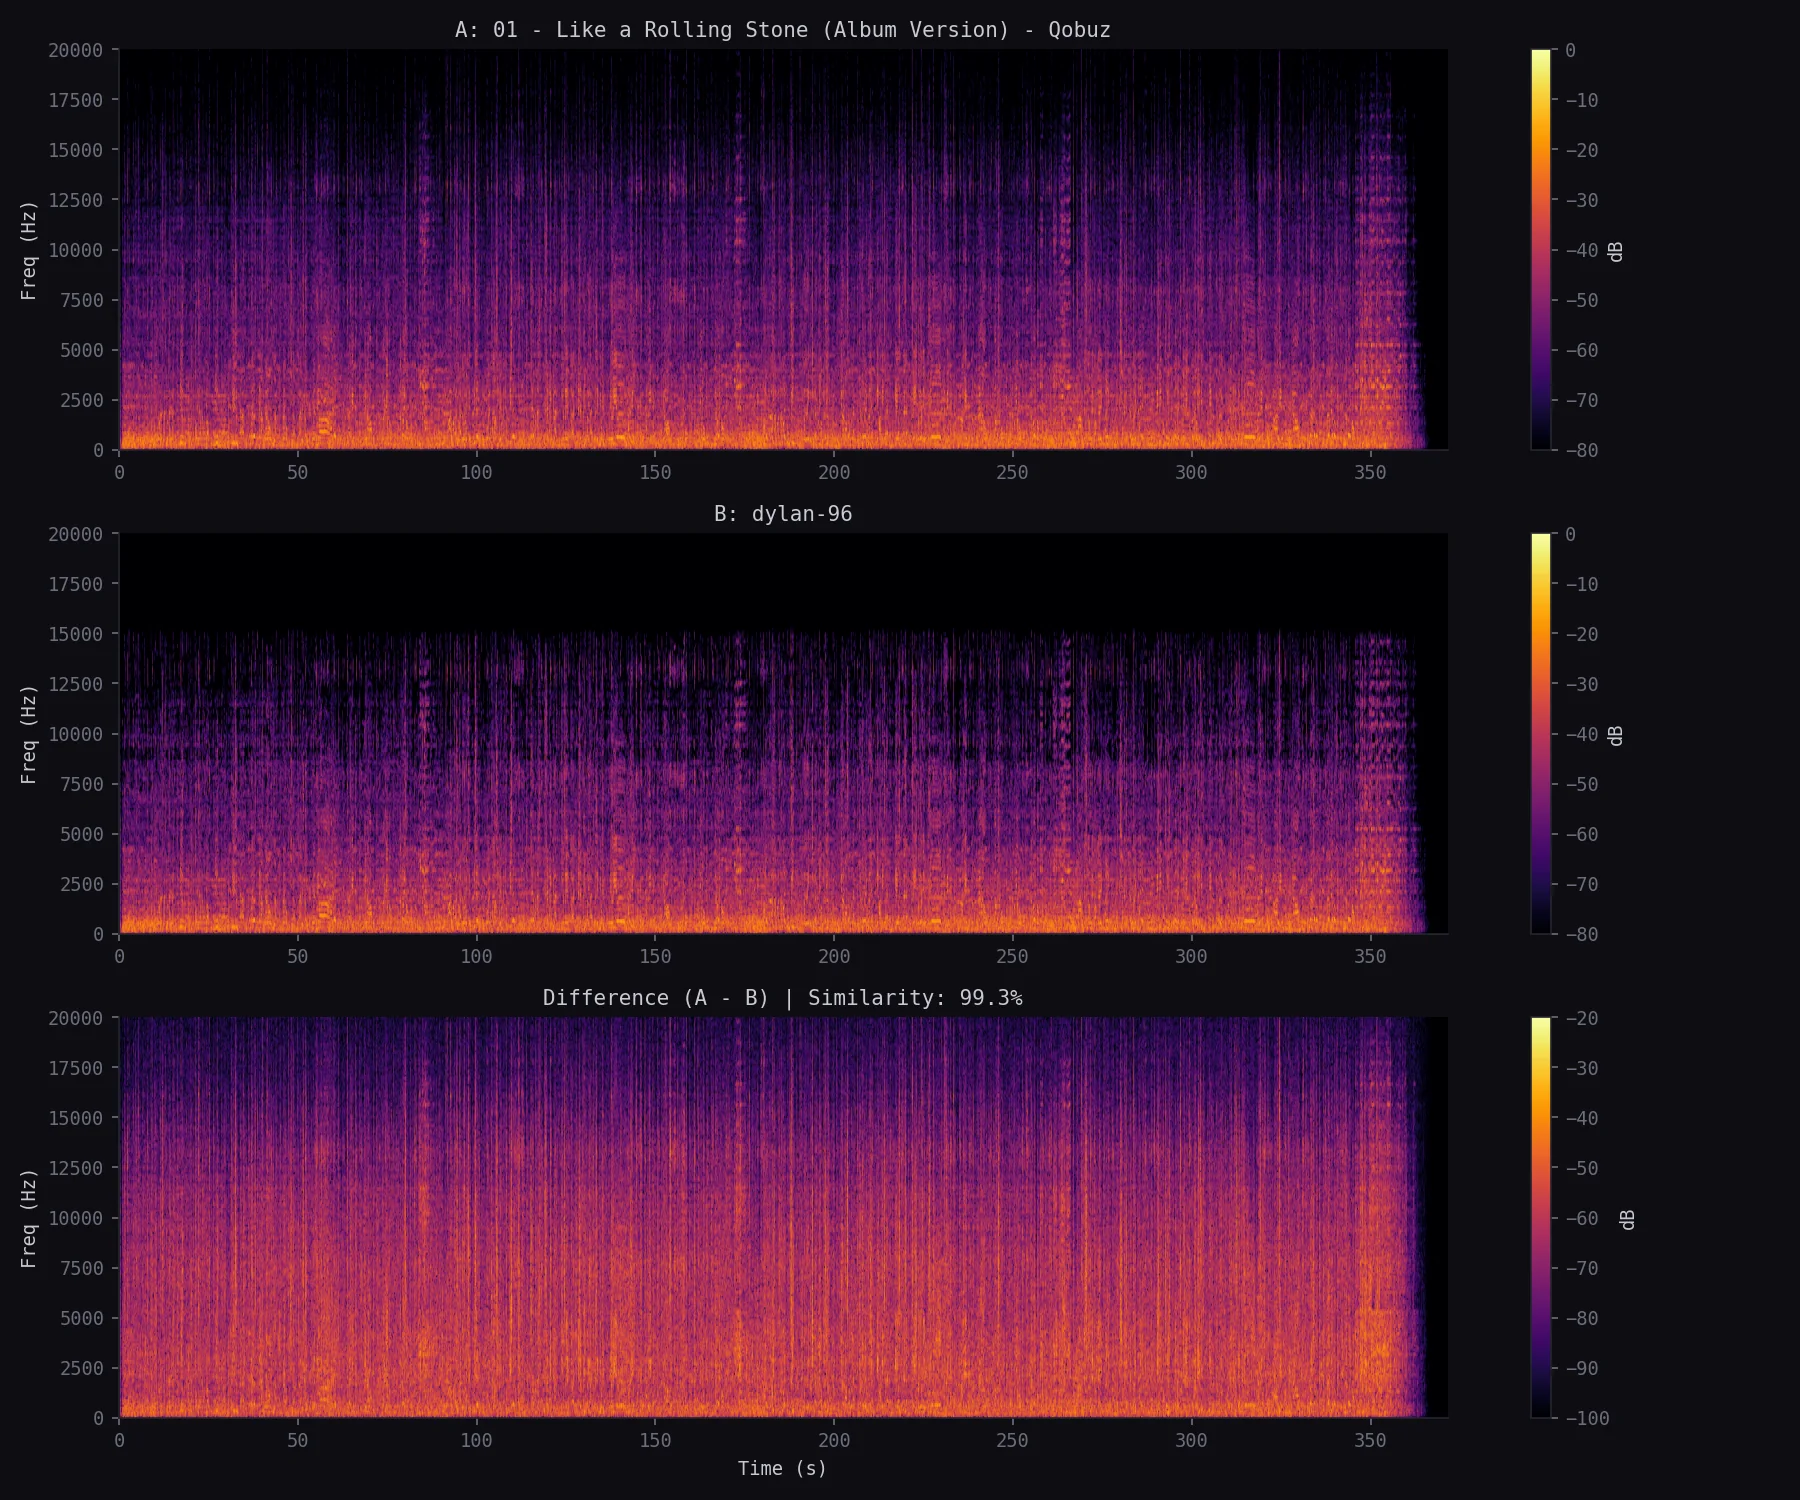This screenshot has width=1800, height=1500.
Task: Click the "350" time tick under plot A
Action: (x=1370, y=472)
